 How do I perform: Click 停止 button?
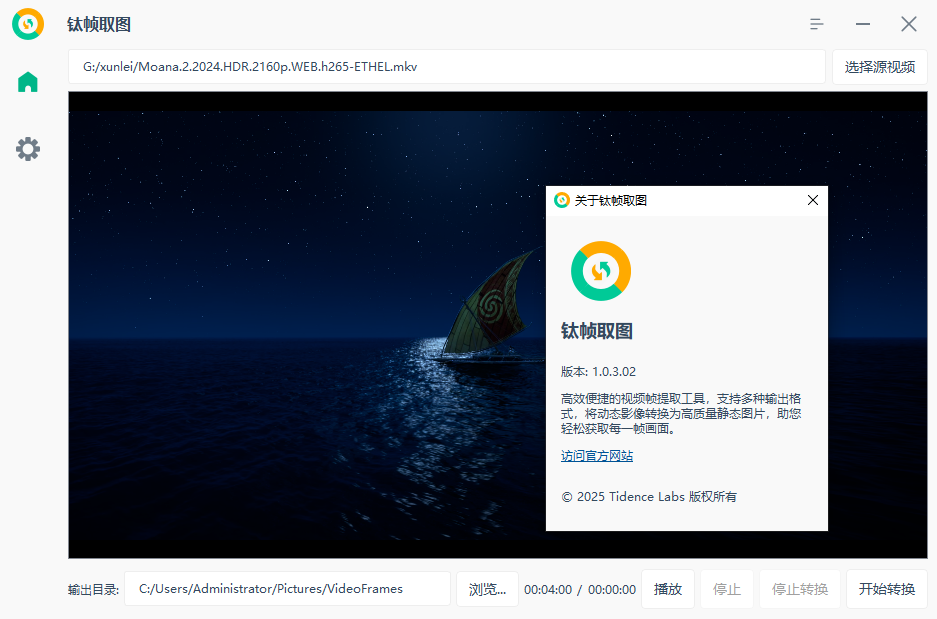[x=727, y=589]
